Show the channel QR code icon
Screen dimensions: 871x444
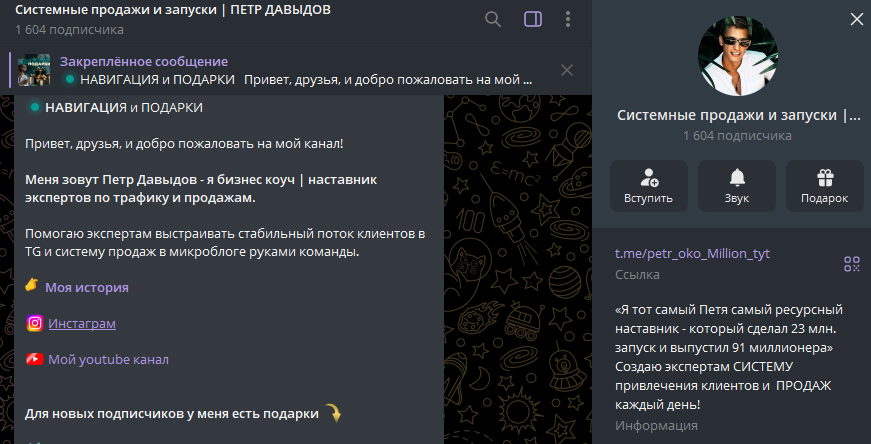[852, 264]
